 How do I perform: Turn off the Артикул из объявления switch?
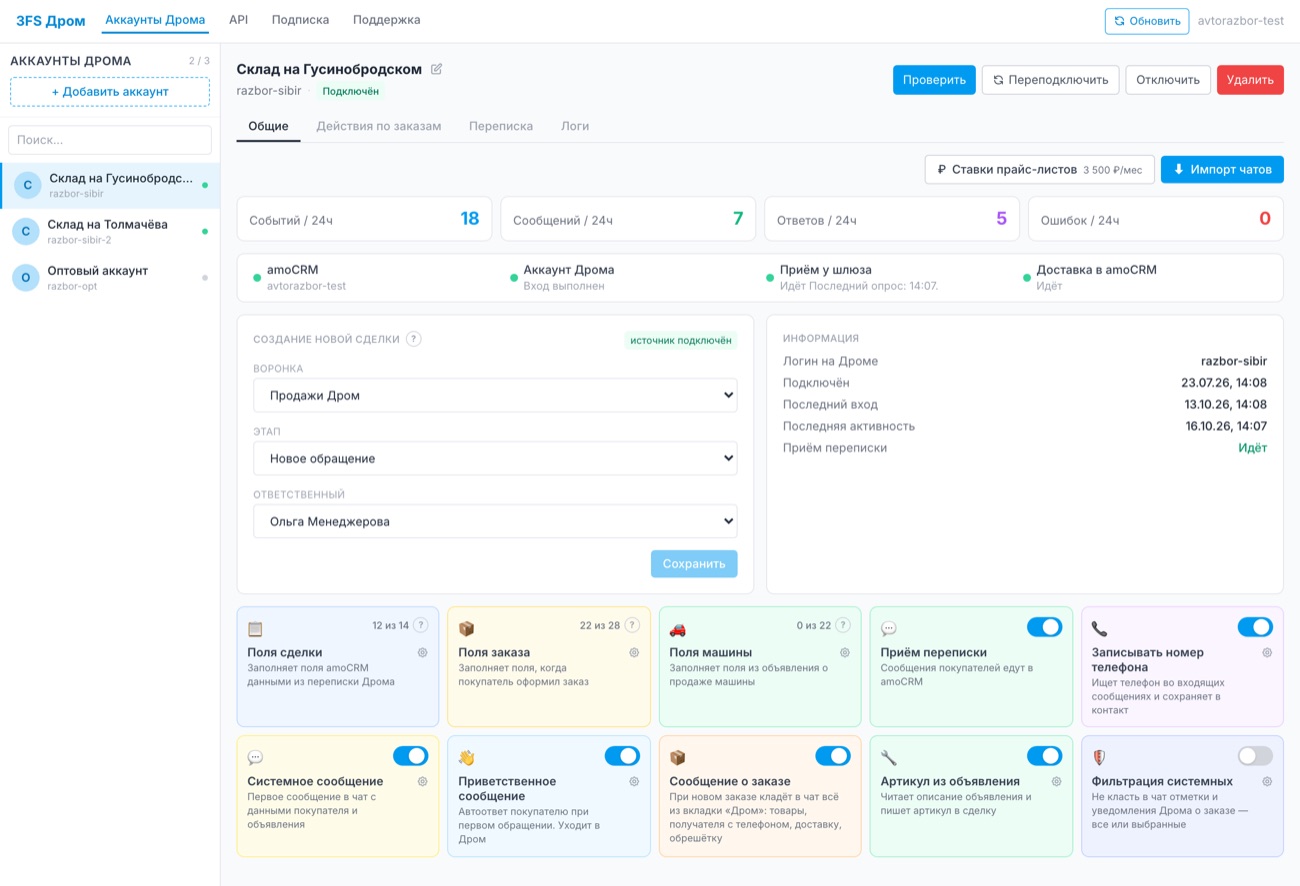[1044, 756]
